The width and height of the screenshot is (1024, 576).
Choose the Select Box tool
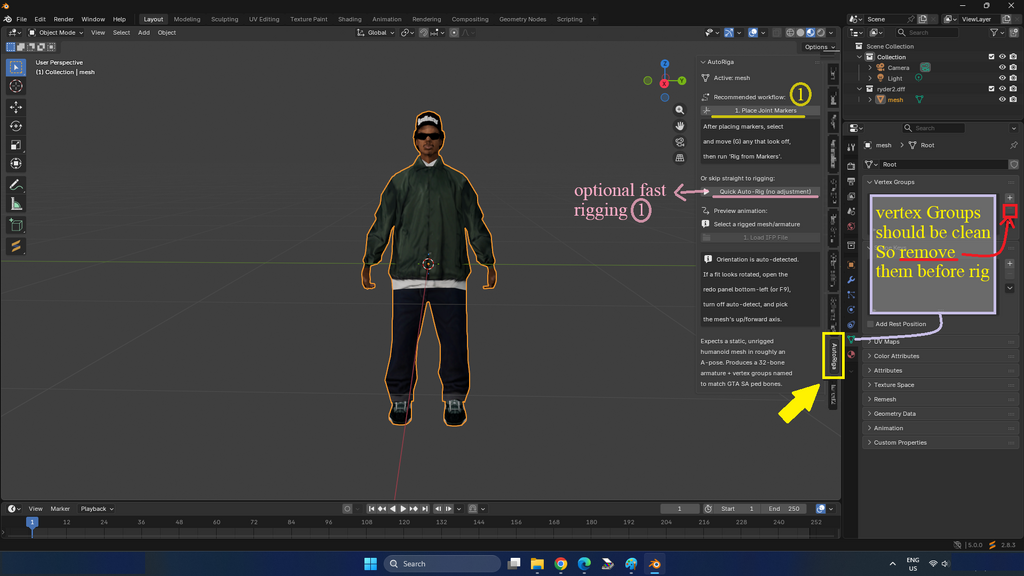[x=16, y=67]
